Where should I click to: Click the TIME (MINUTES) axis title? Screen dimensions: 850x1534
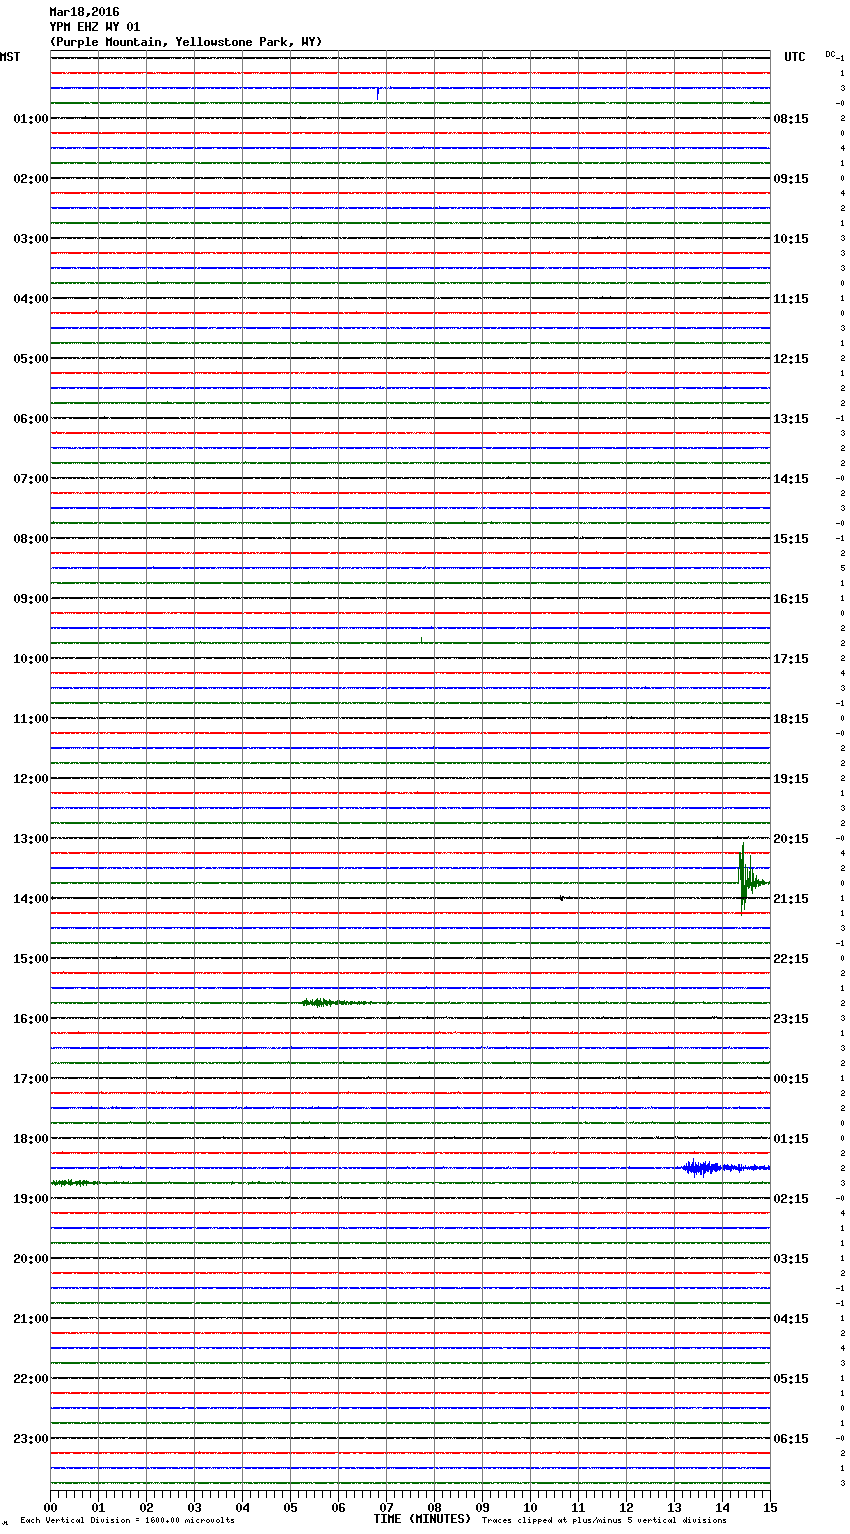tap(422, 1519)
